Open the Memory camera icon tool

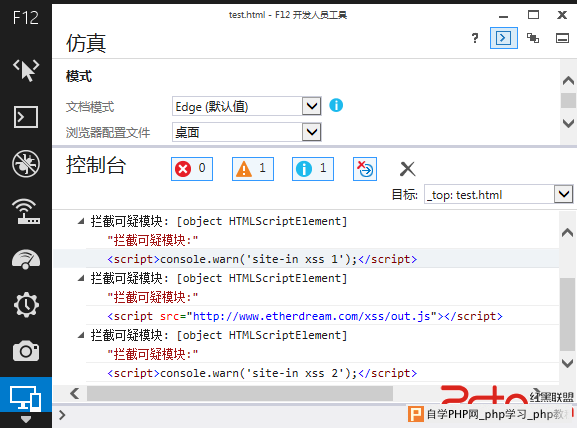pos(26,351)
